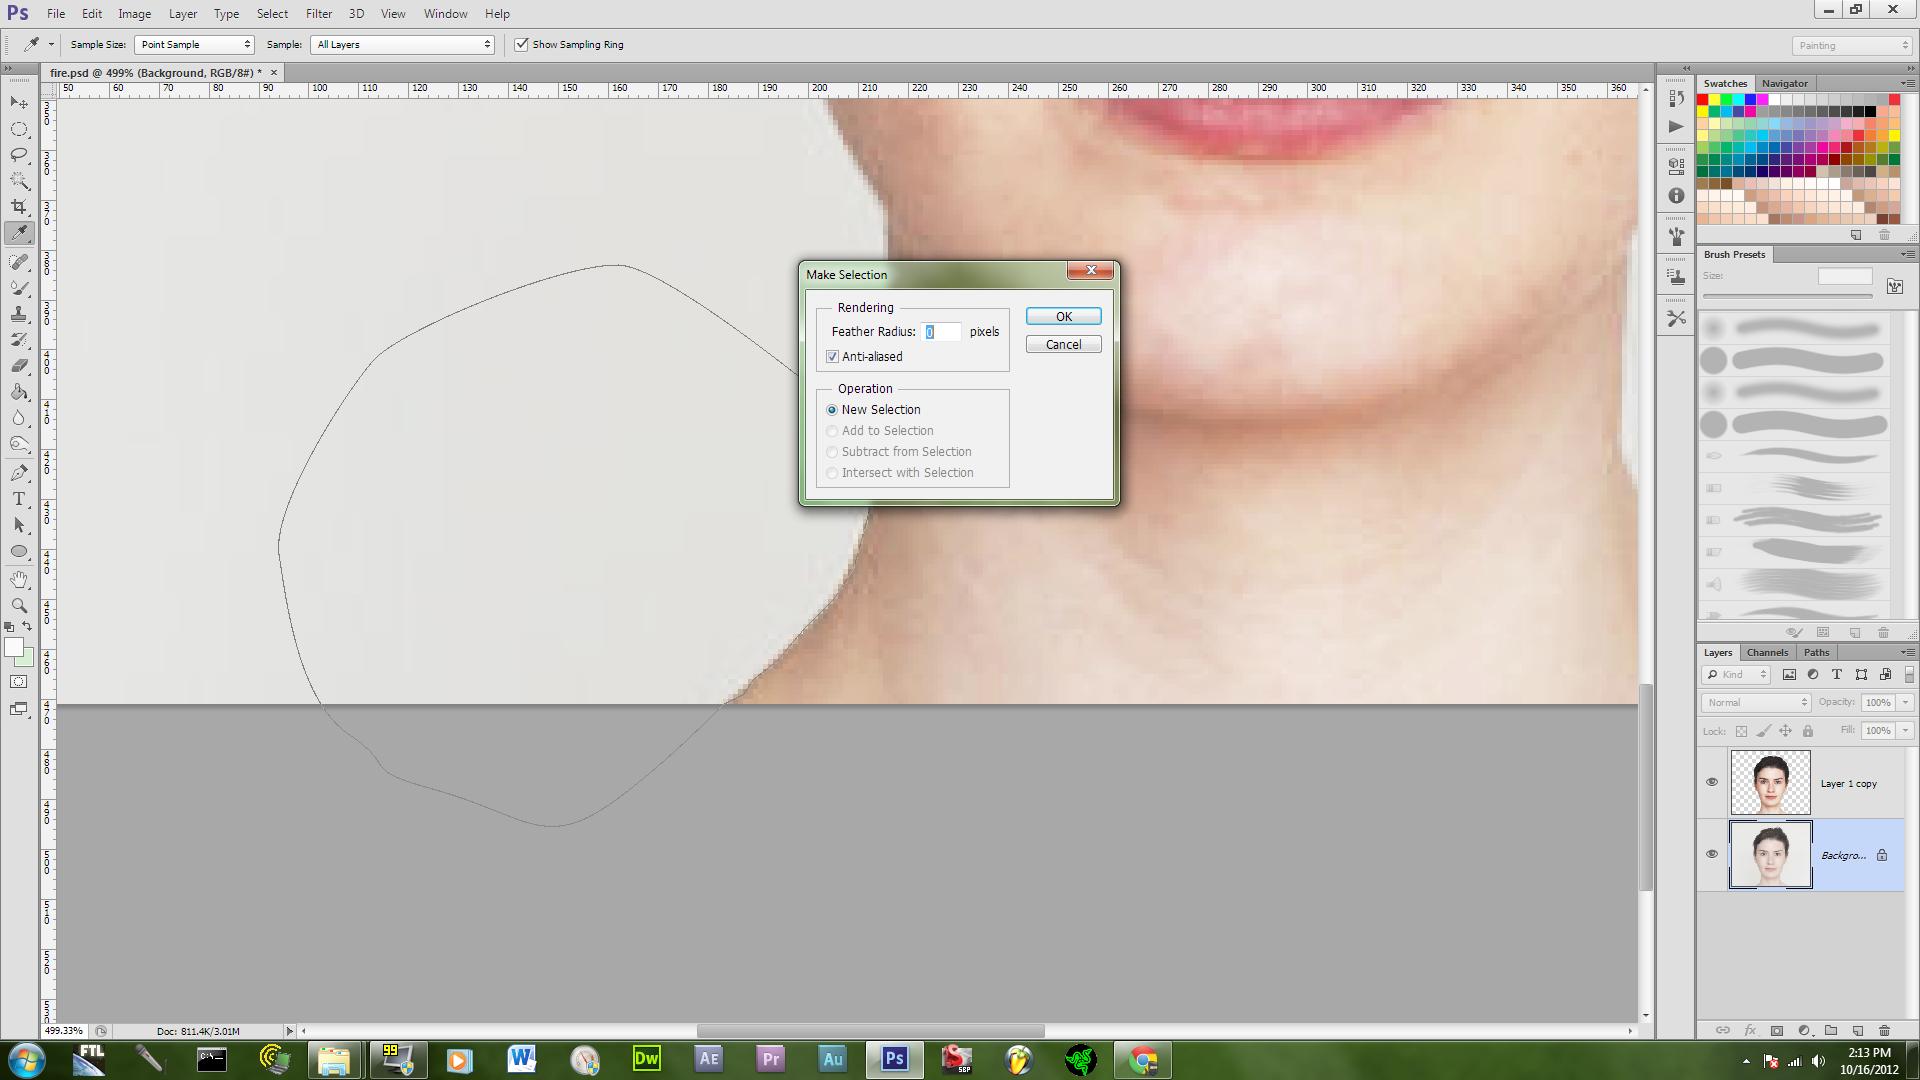Open the History panel icon
This screenshot has height=1080, width=1920.
[x=1676, y=98]
